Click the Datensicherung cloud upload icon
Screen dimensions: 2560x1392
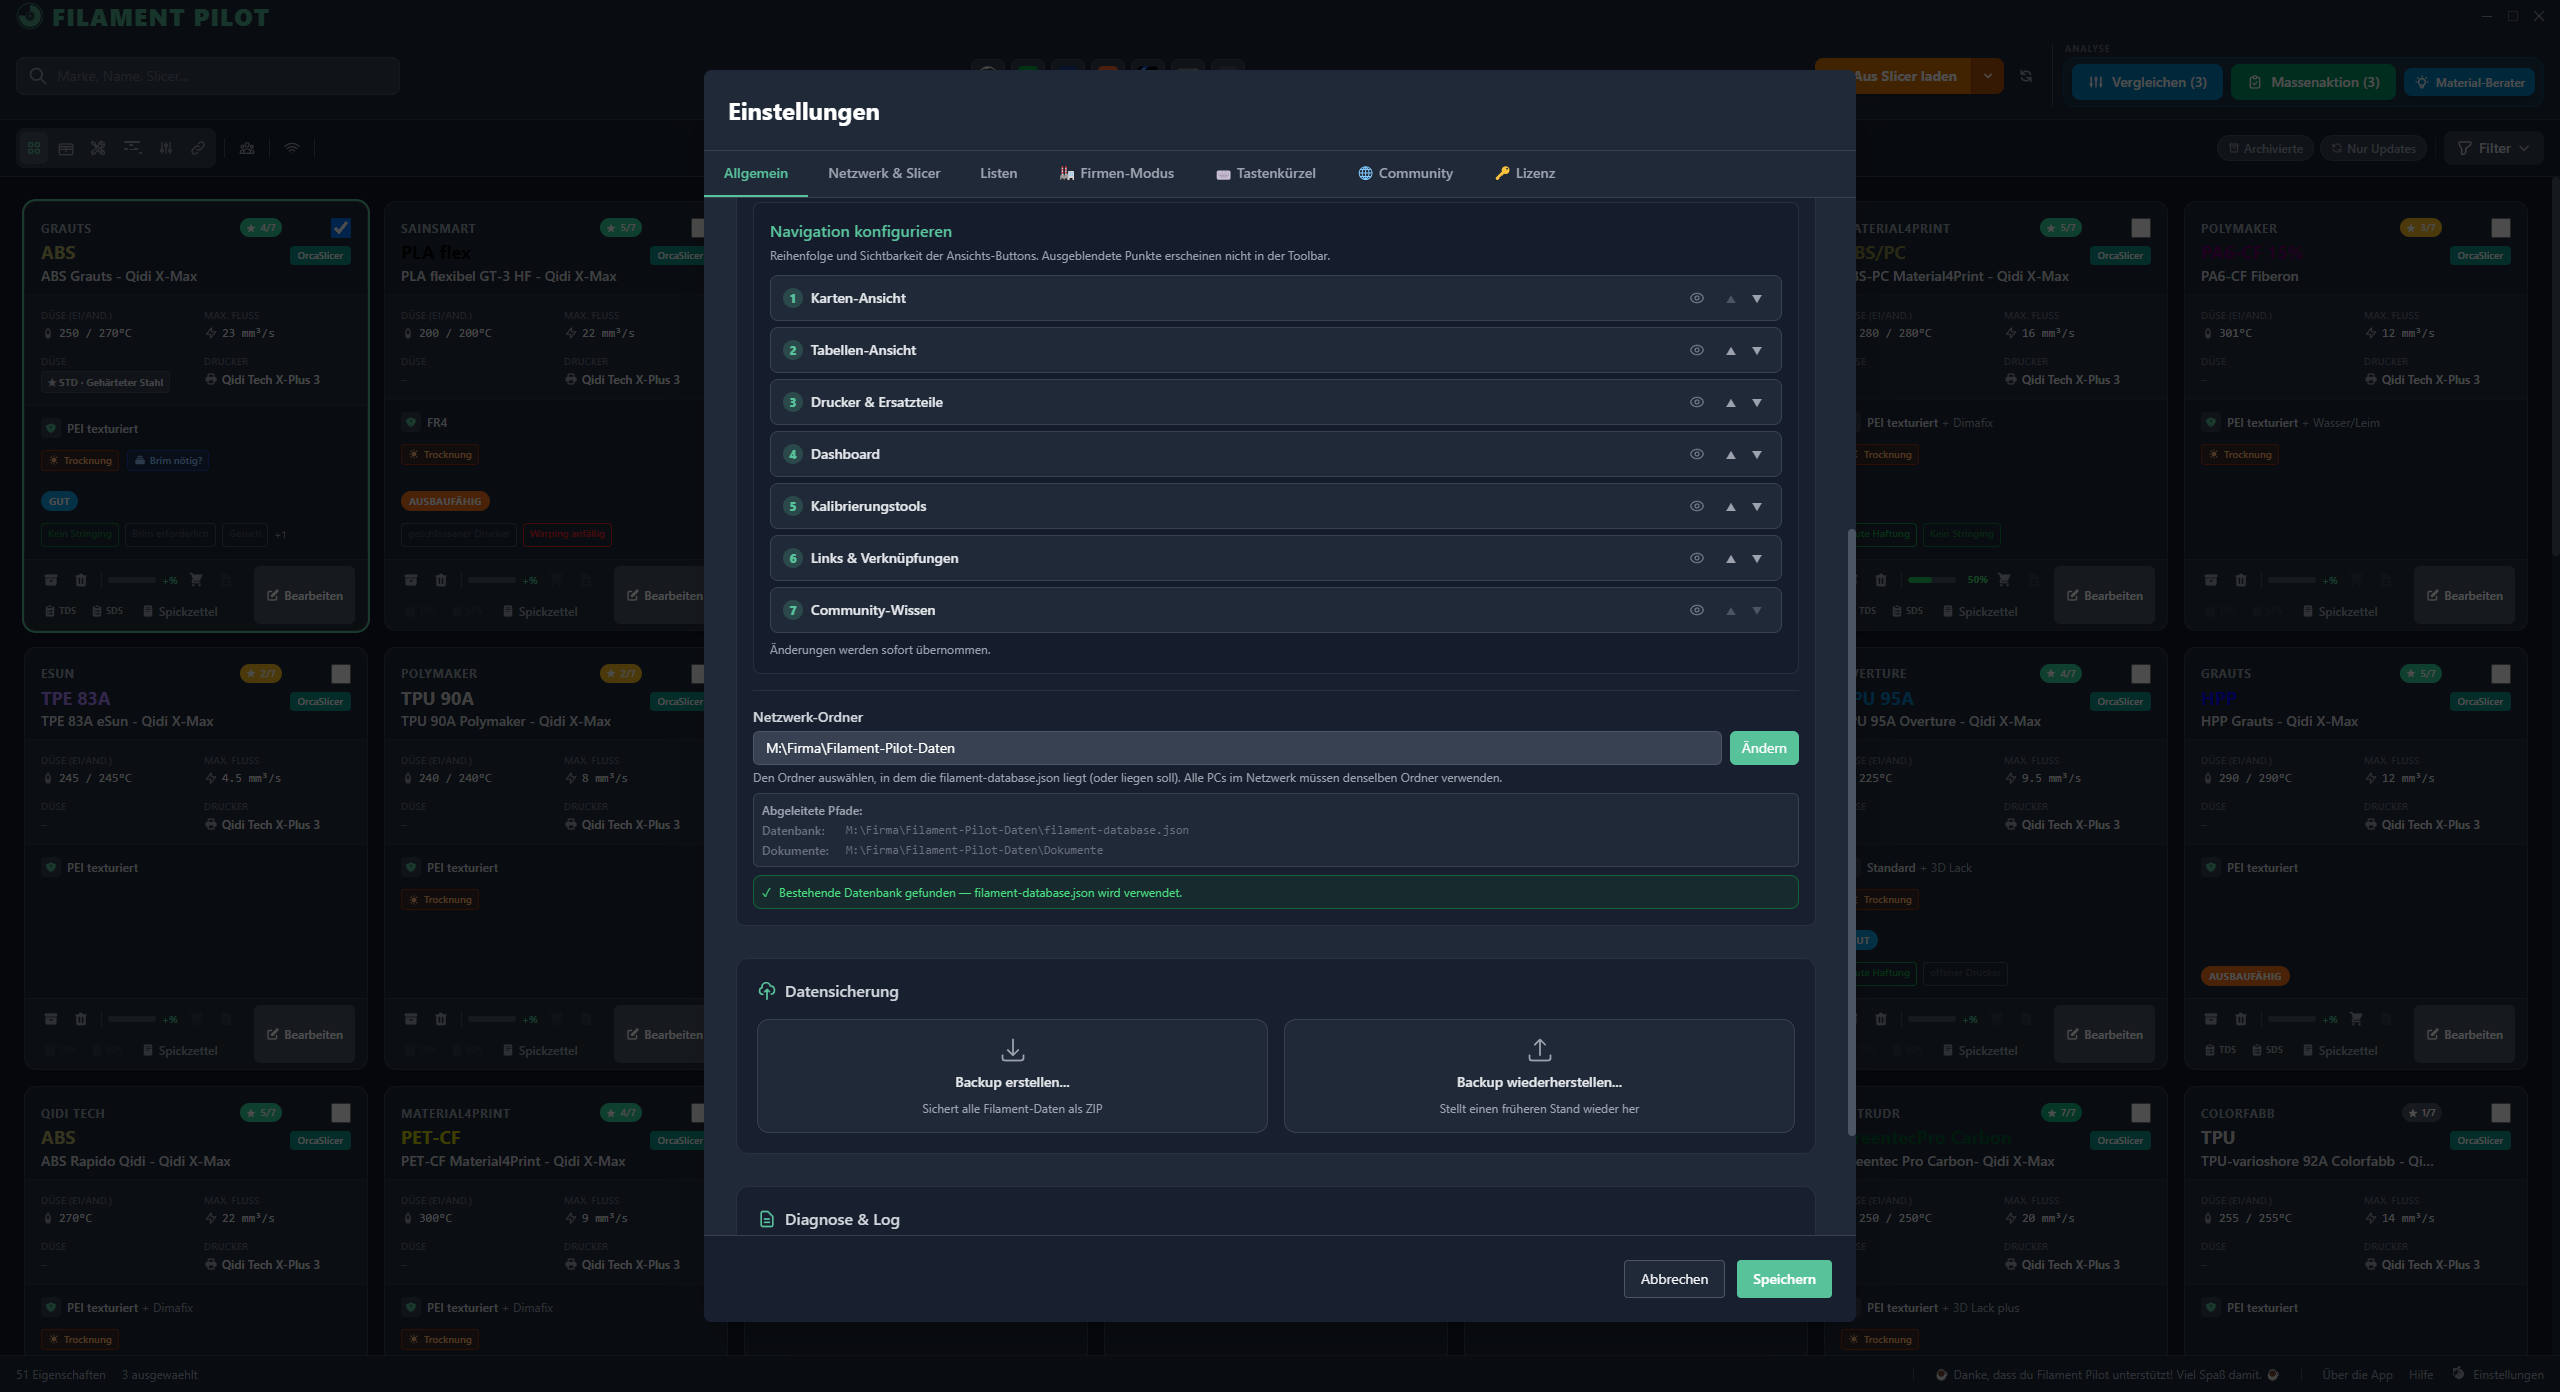[767, 991]
